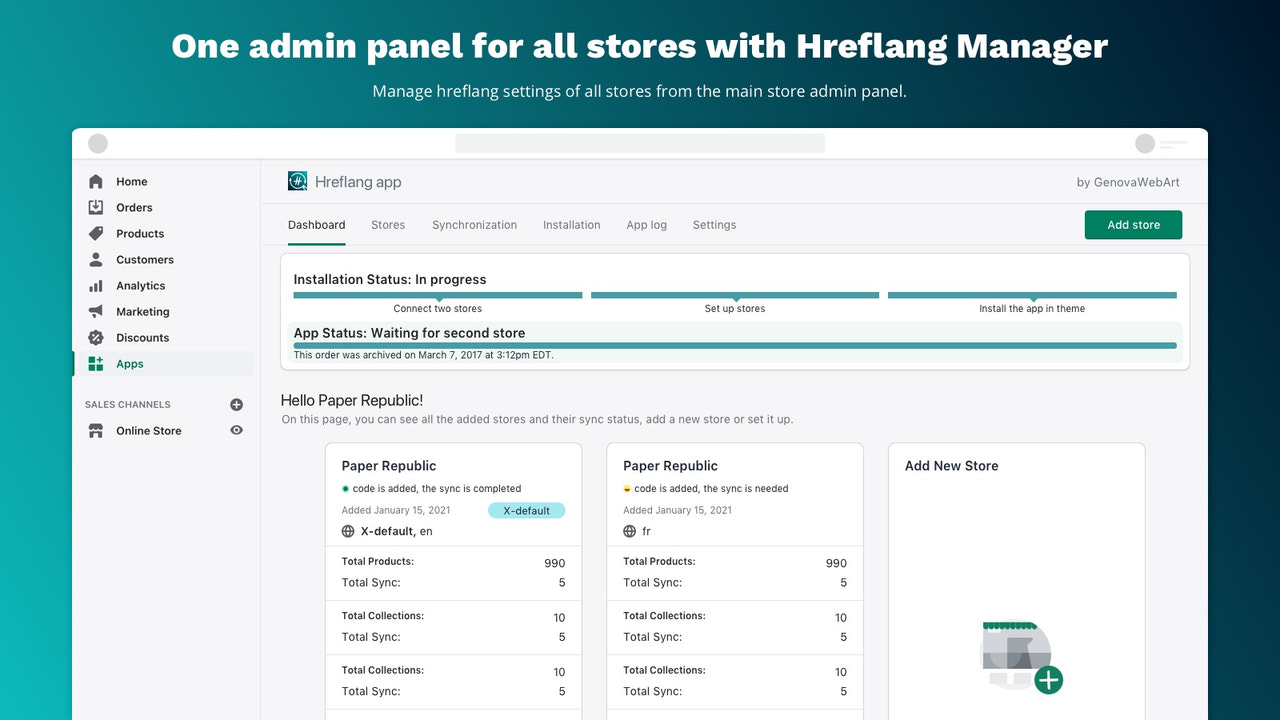Click the Add store button

[x=1133, y=225]
